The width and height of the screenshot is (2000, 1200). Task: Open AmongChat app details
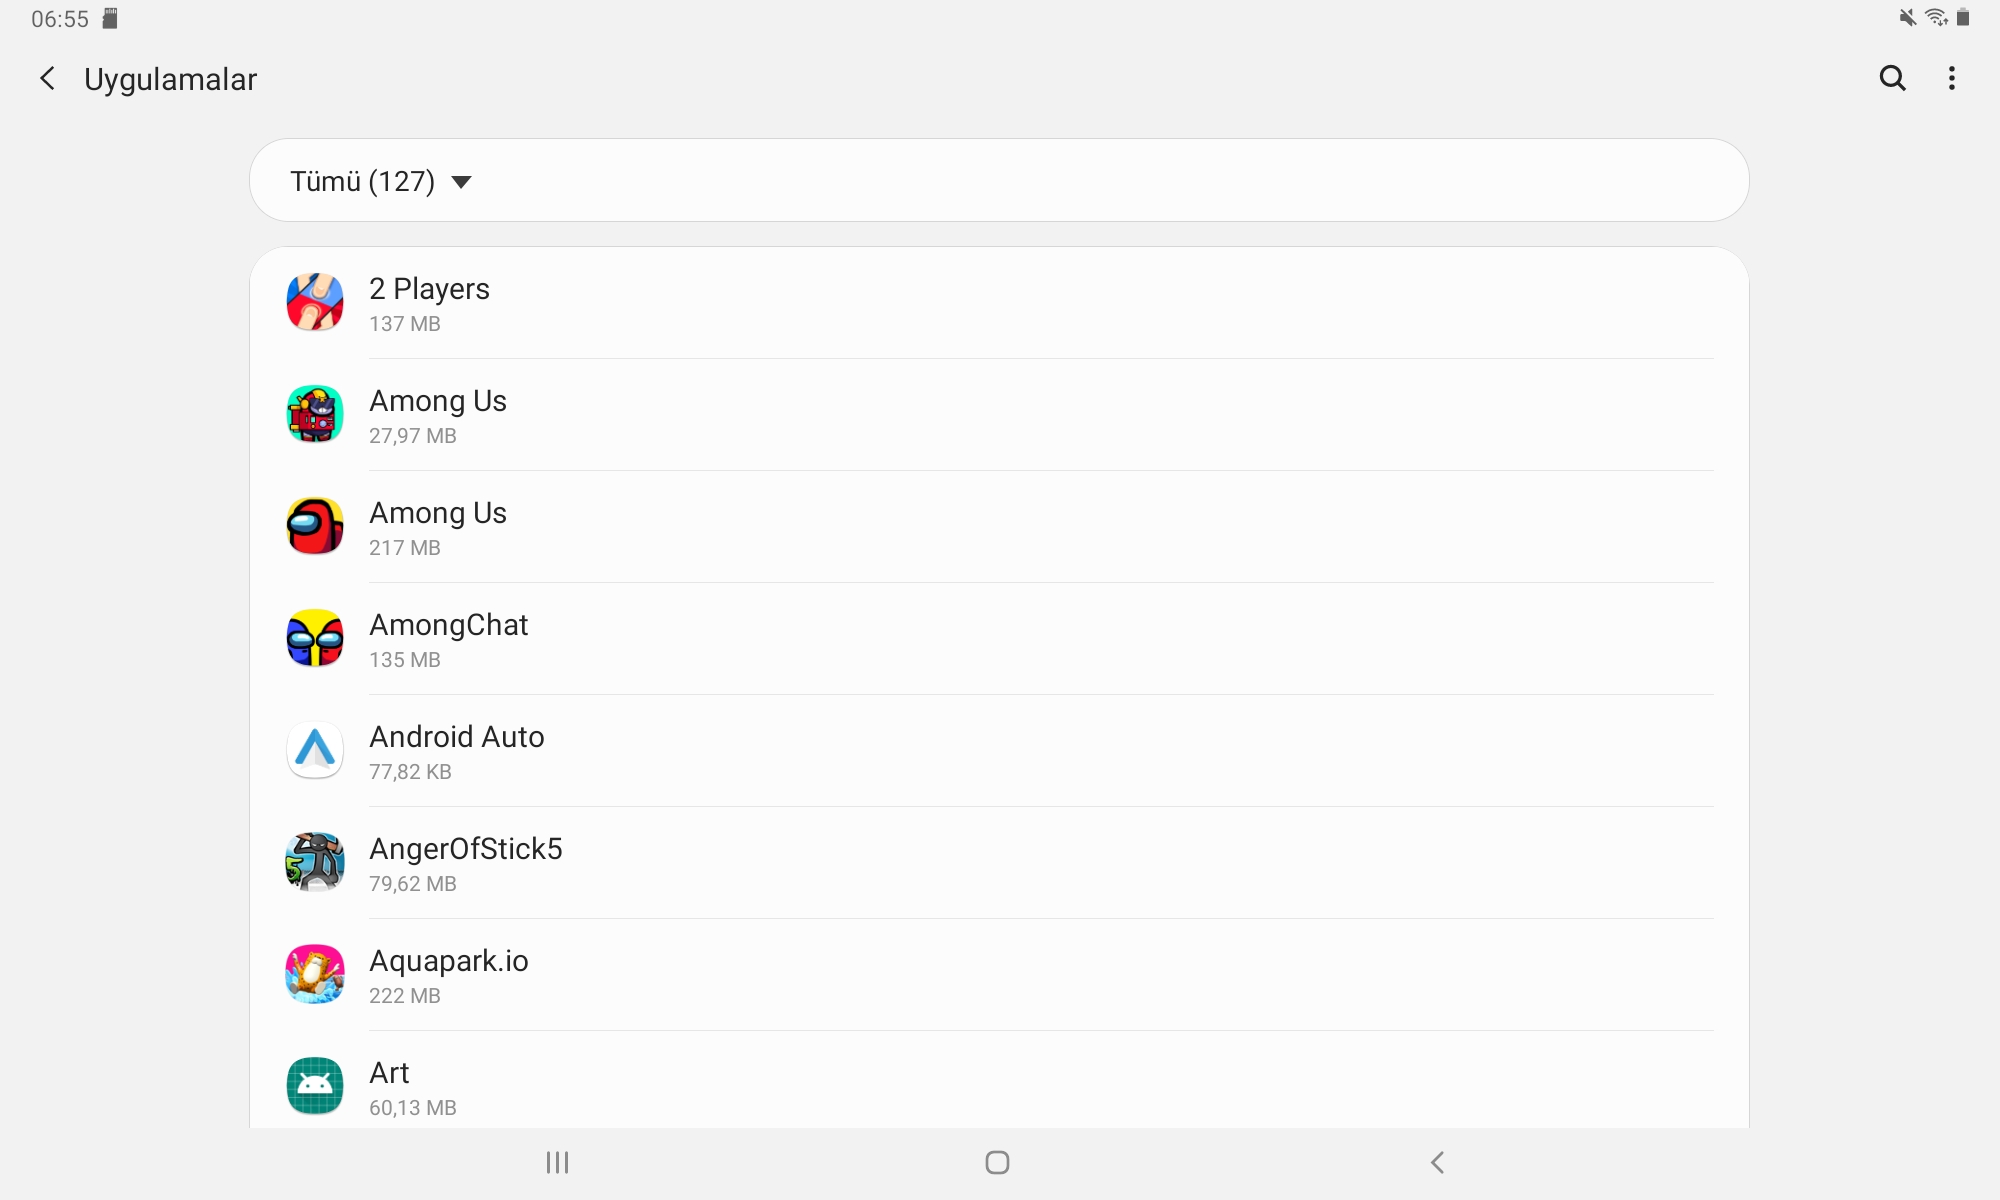(999, 639)
